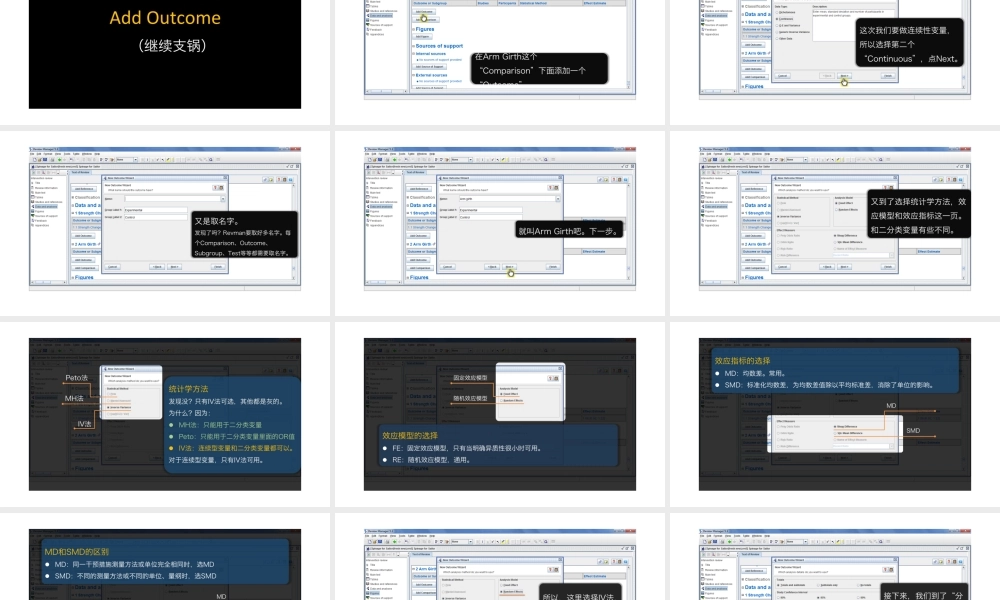
Task: Open the slide captioned "所以，这里选择IV法"
Action: pyautogui.click(x=500, y=565)
